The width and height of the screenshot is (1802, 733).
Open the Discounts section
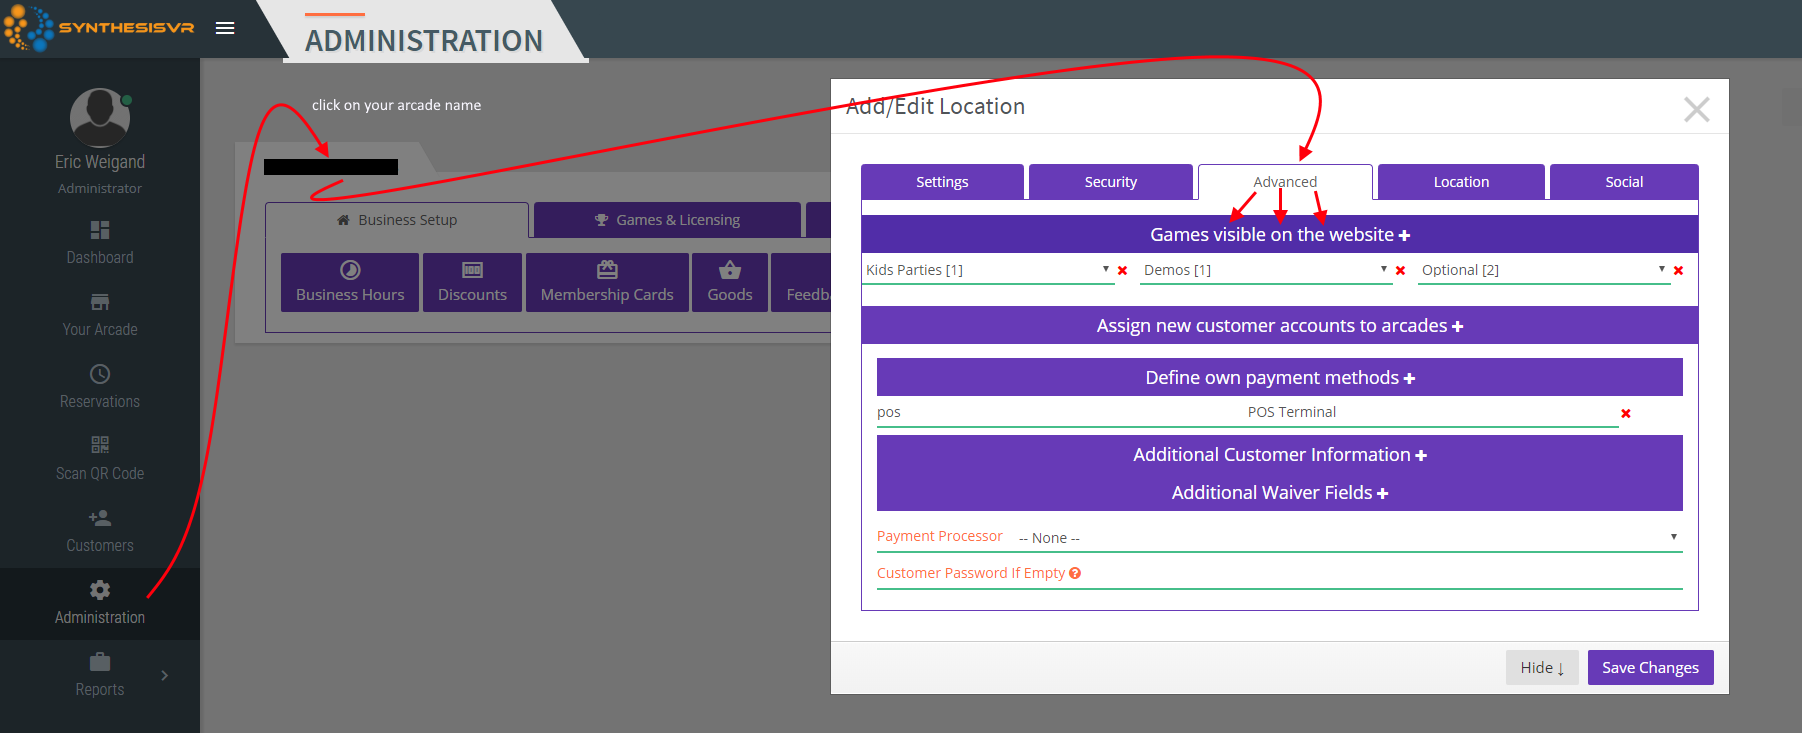472,282
